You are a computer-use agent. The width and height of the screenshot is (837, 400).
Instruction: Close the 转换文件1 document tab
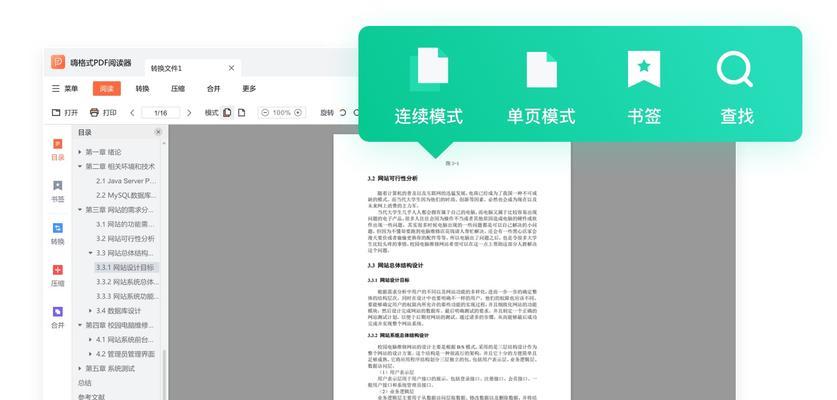(231, 68)
